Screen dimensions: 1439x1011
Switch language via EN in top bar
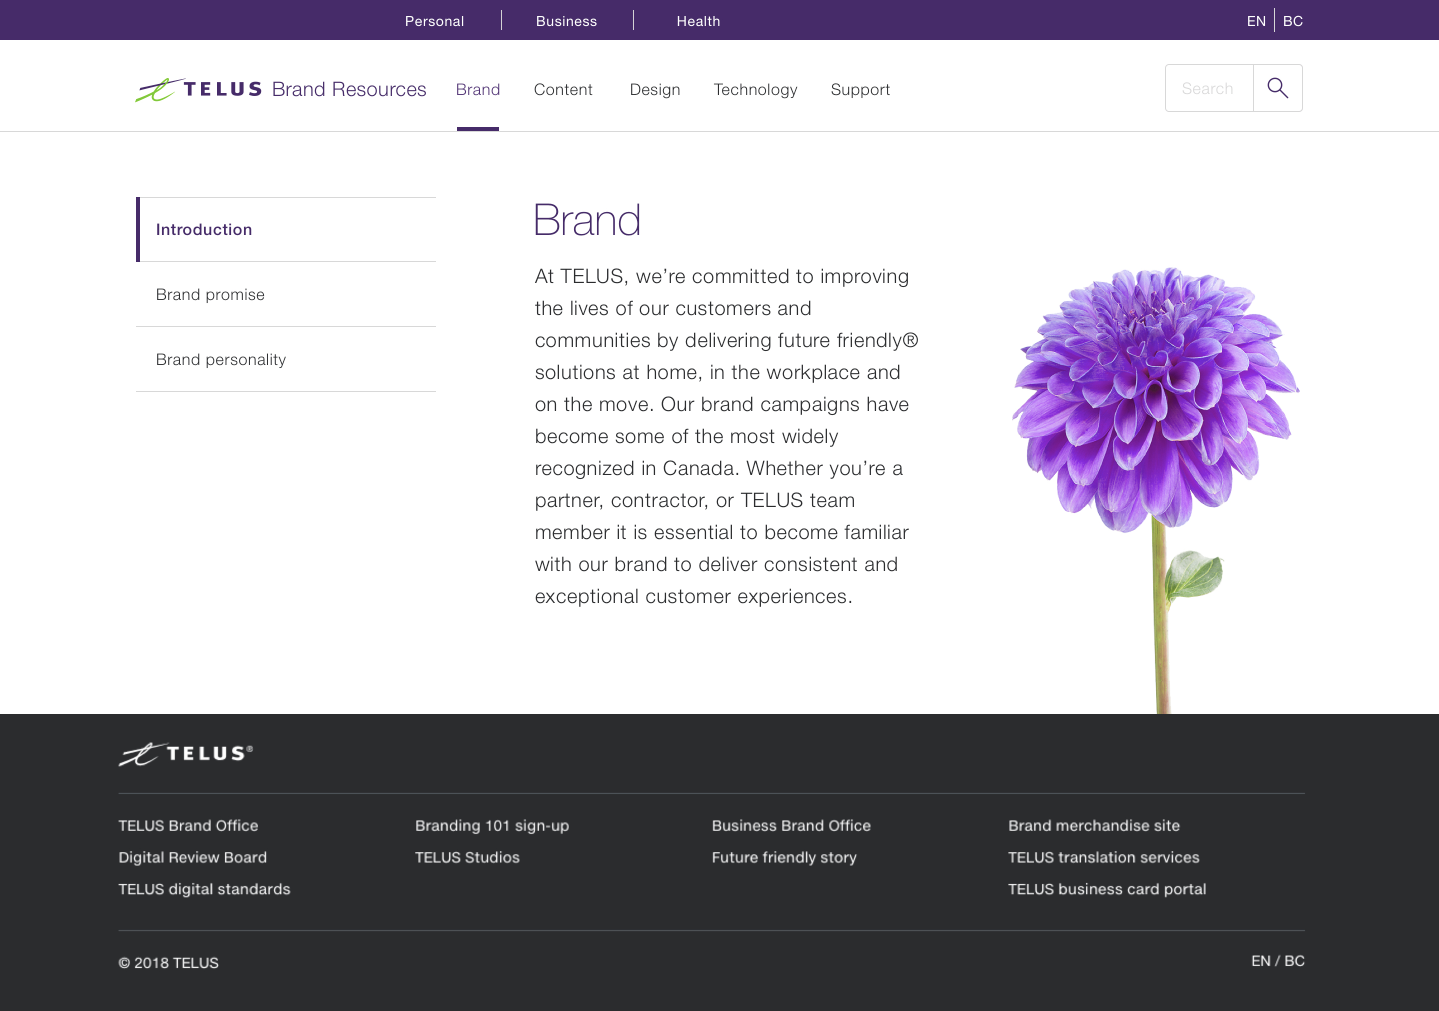pos(1256,21)
